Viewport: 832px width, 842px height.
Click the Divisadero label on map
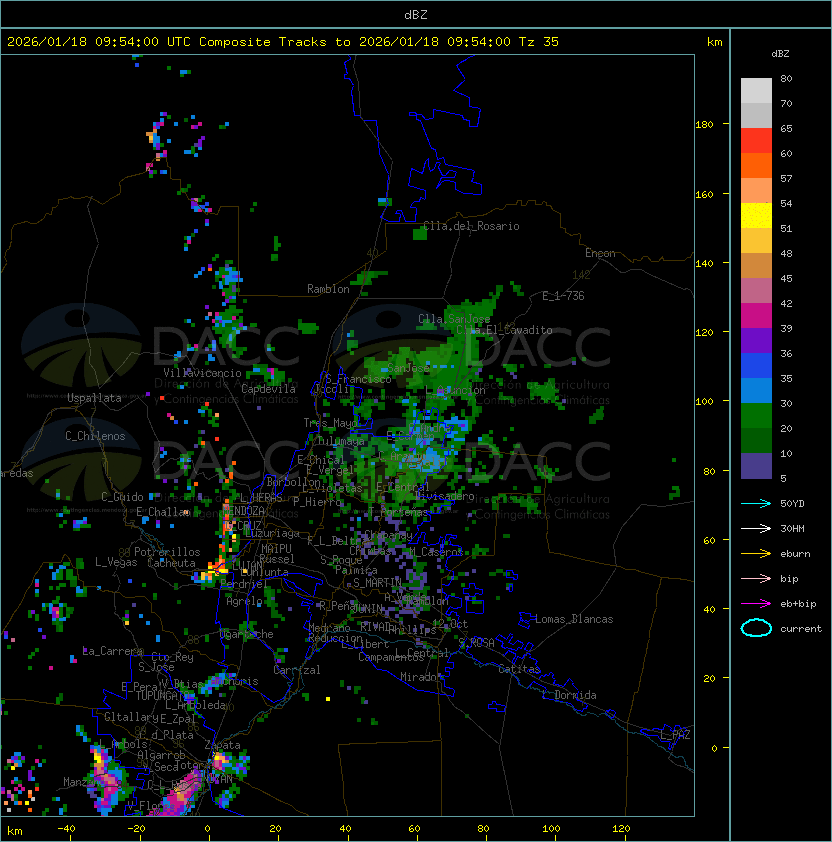445,496
